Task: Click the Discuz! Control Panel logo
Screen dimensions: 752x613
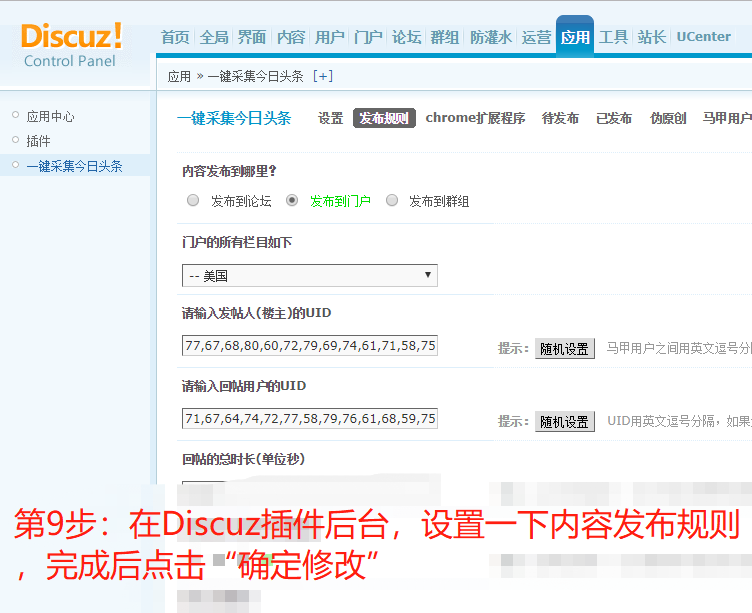Action: point(71,45)
